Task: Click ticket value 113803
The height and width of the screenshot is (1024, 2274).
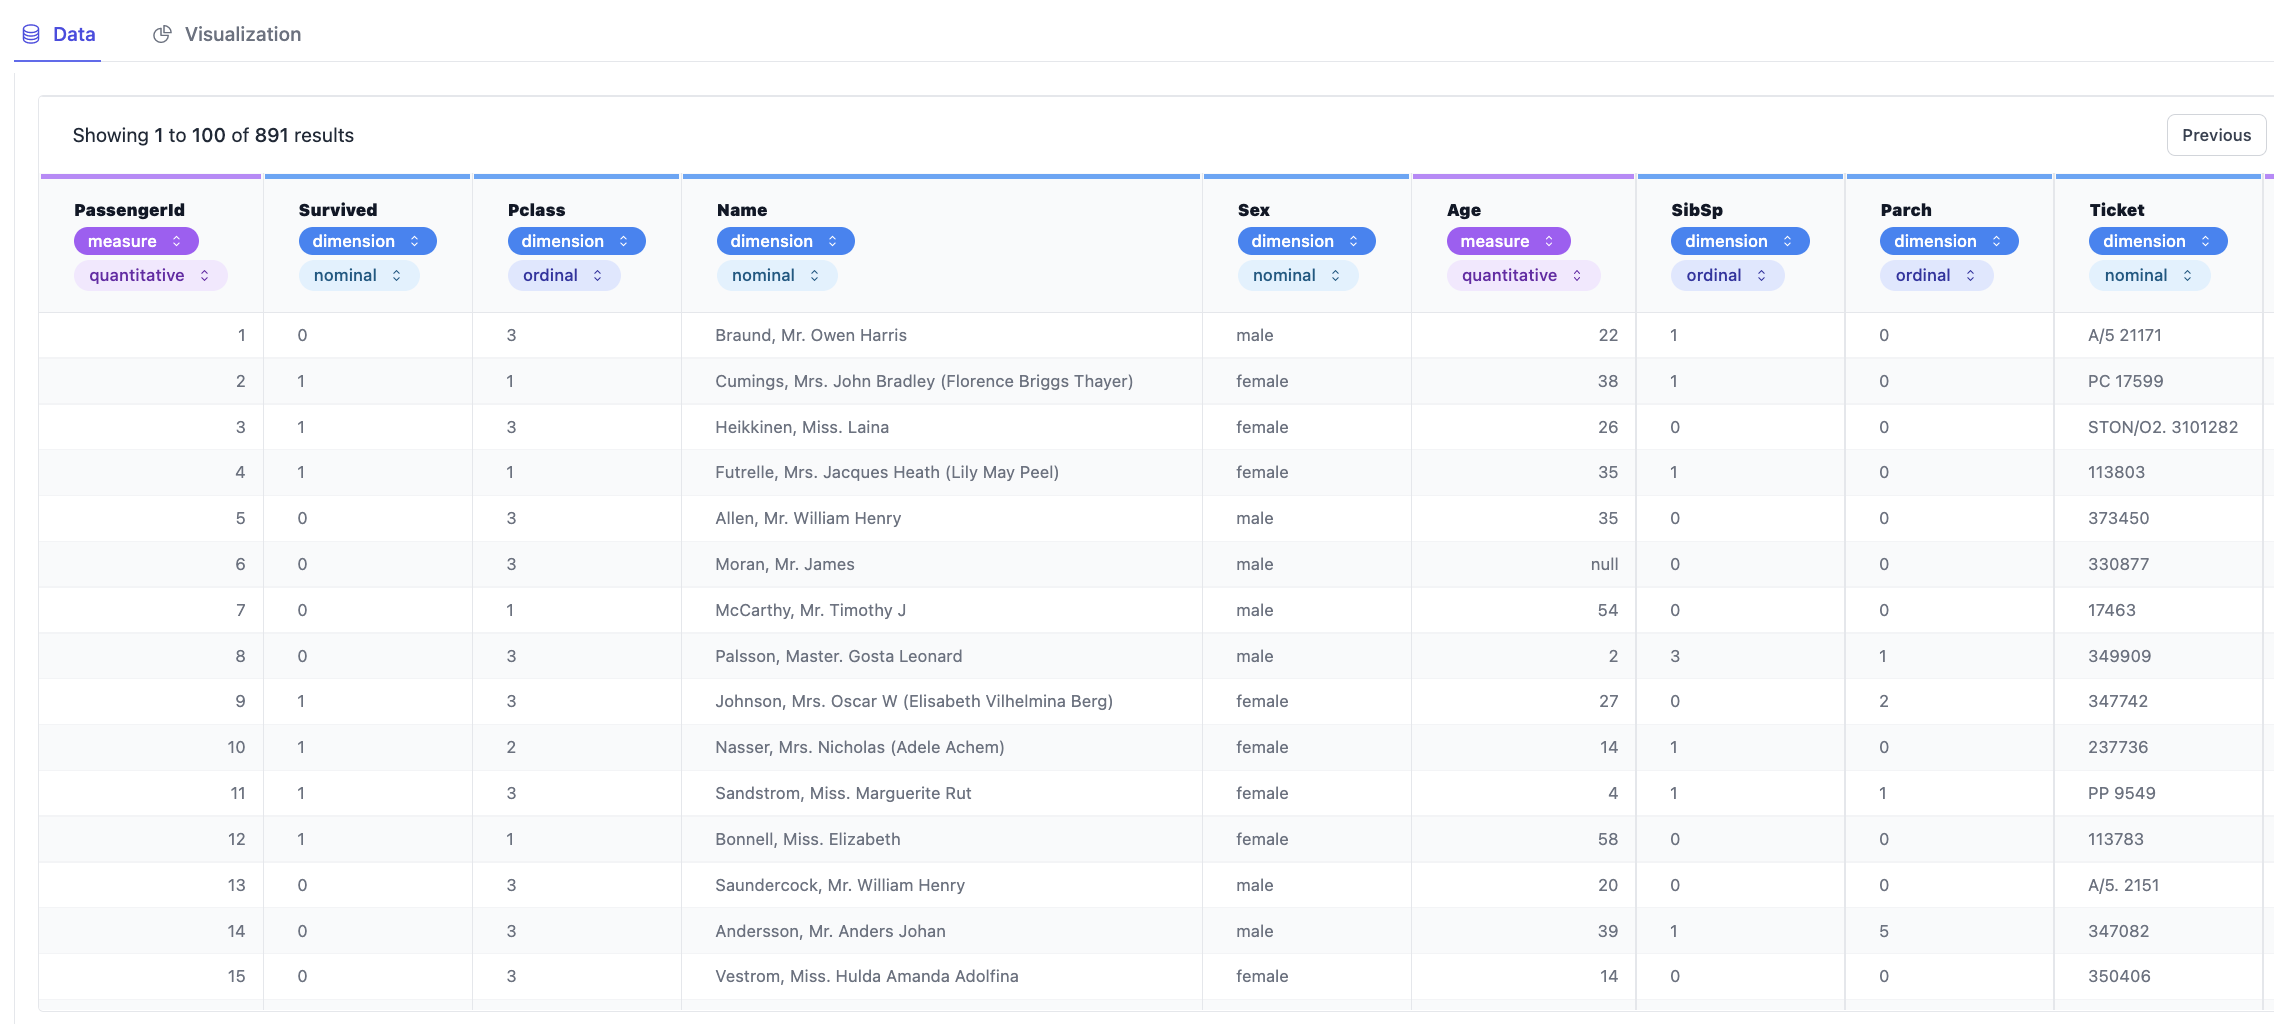Action: [x=2116, y=472]
